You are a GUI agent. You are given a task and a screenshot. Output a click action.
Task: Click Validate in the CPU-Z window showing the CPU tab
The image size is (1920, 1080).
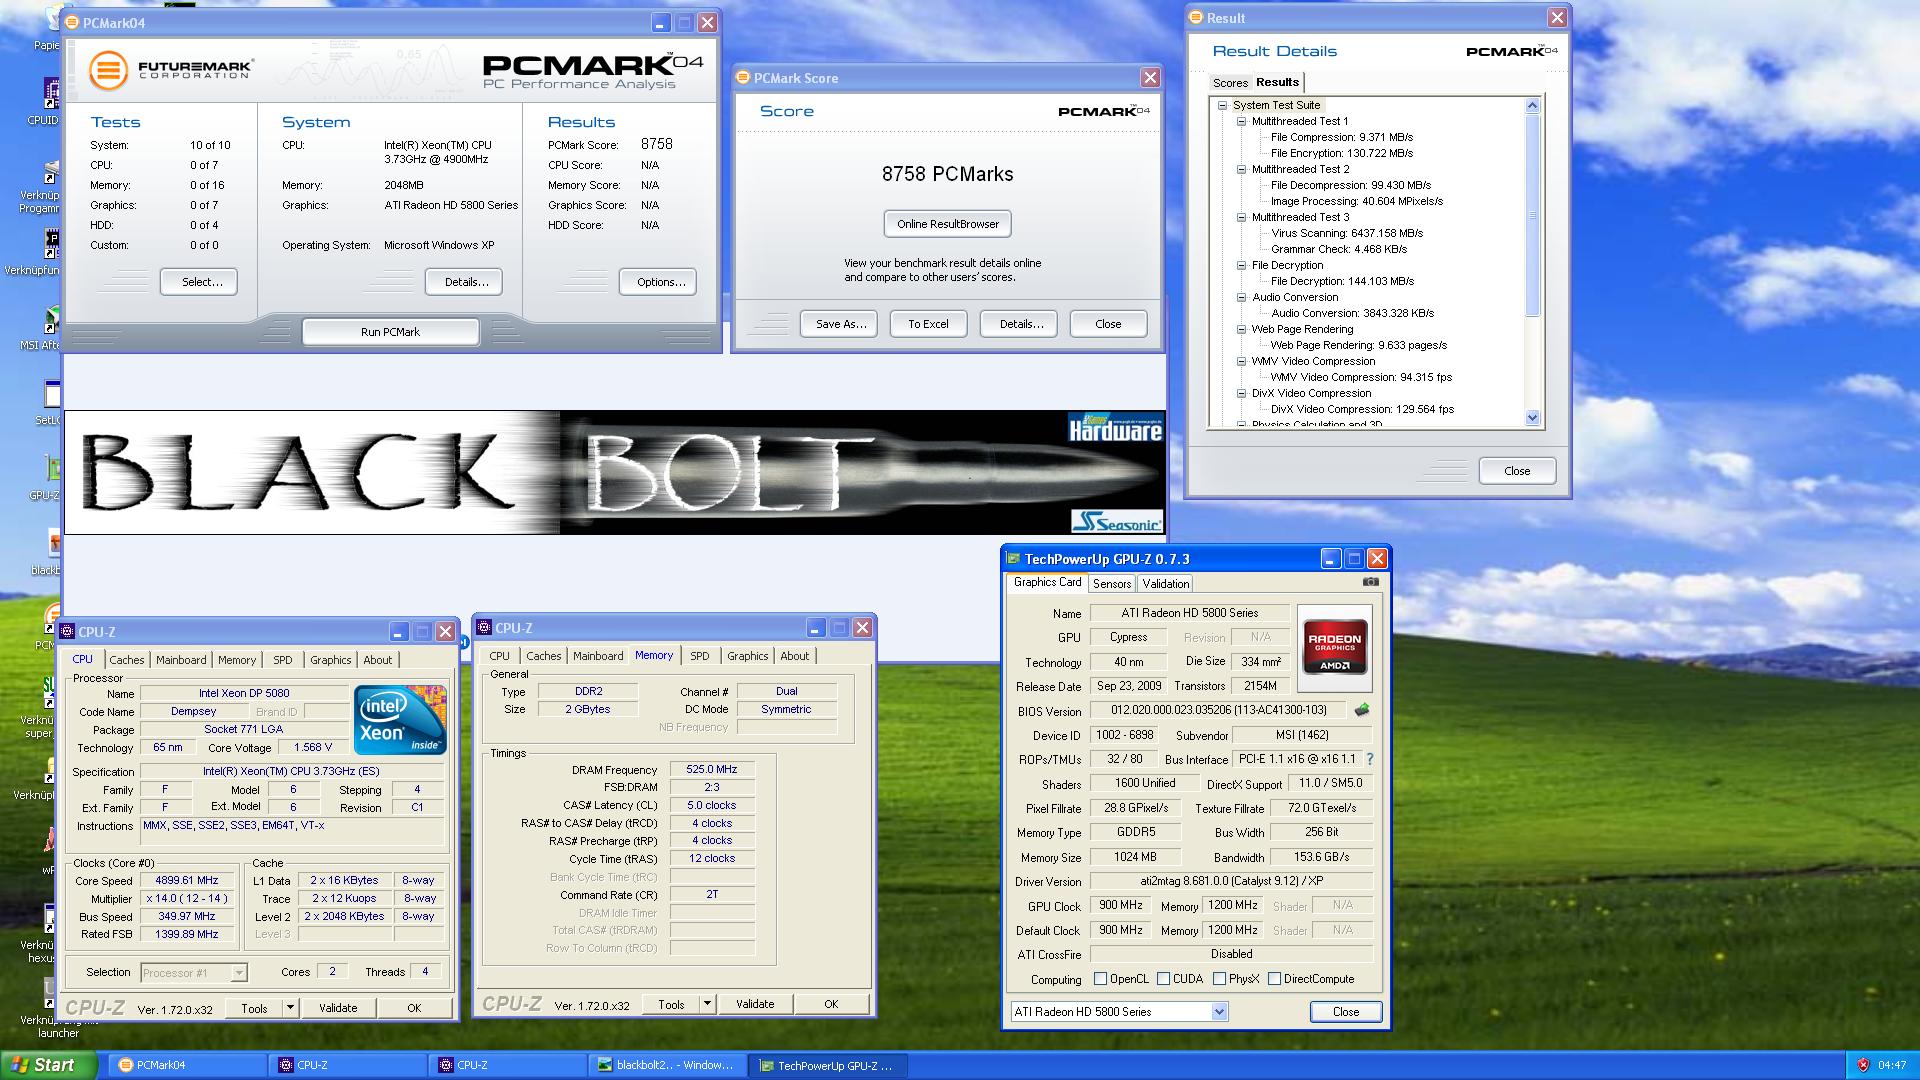(x=338, y=1008)
